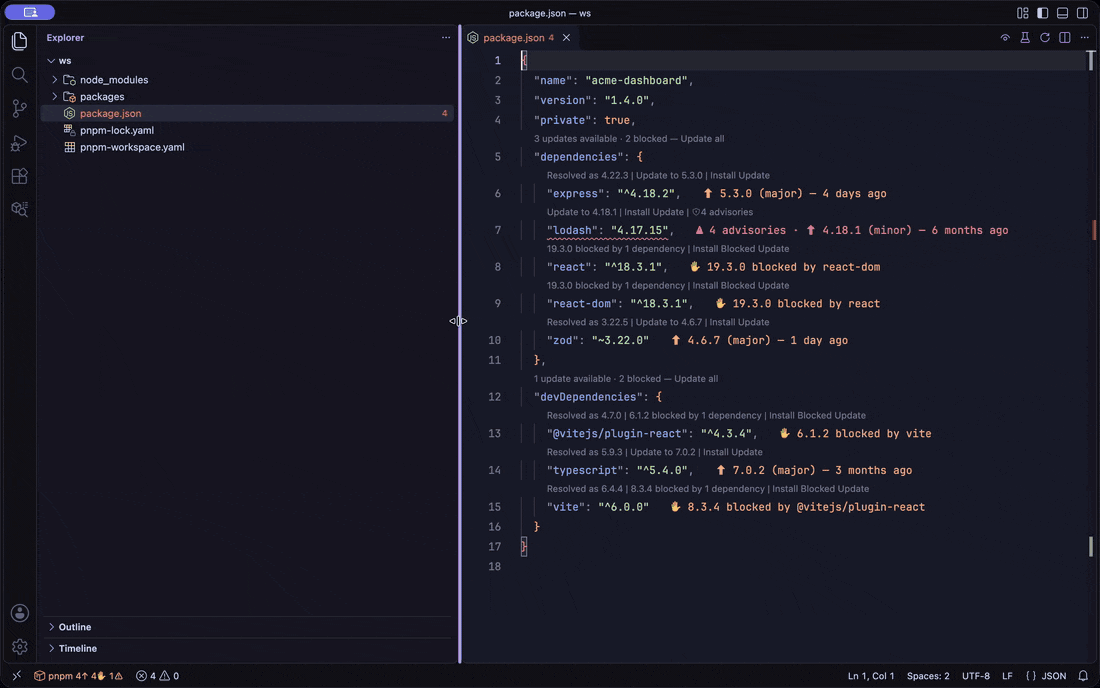
Task: Click Install Update above the typescript line
Action: pyautogui.click(x=733, y=452)
